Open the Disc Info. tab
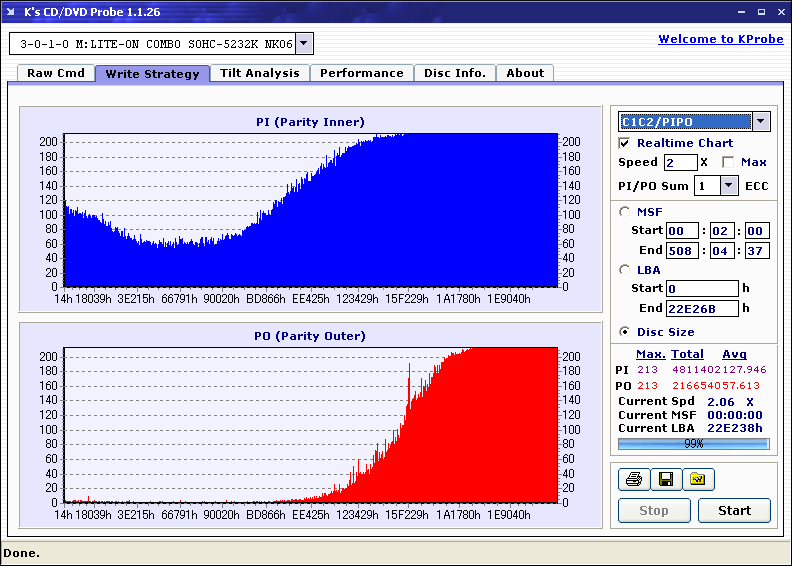 455,73
